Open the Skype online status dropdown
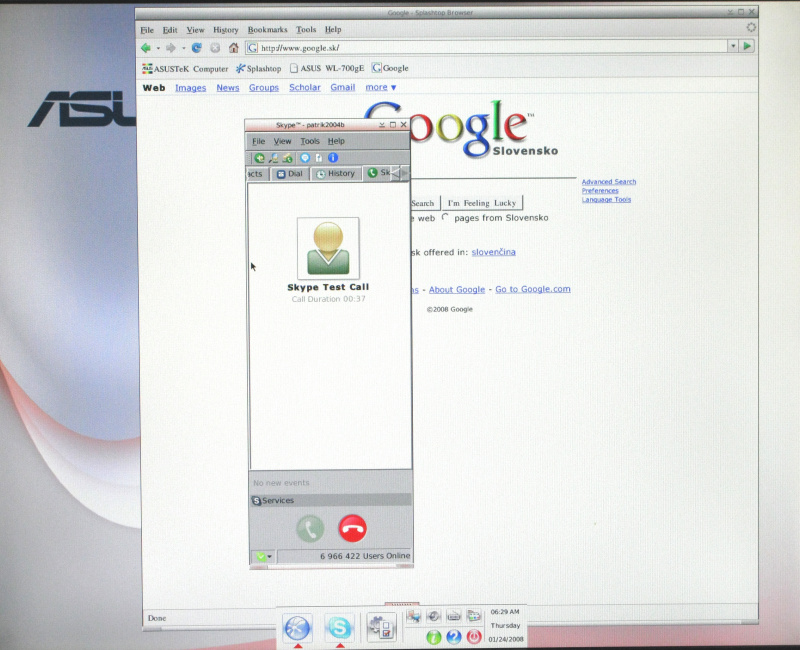 coord(264,556)
